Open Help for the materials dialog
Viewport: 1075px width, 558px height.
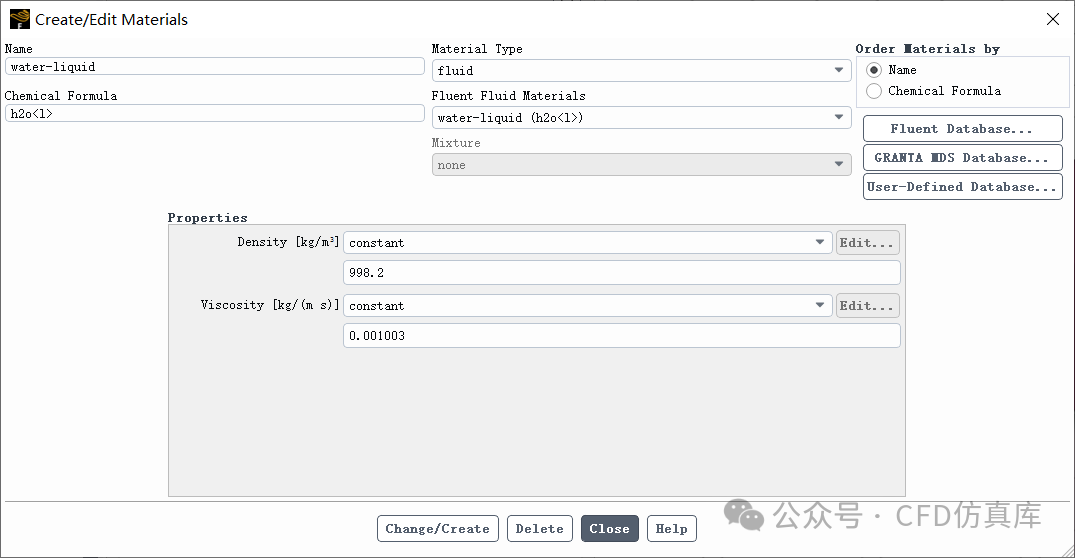coord(672,529)
